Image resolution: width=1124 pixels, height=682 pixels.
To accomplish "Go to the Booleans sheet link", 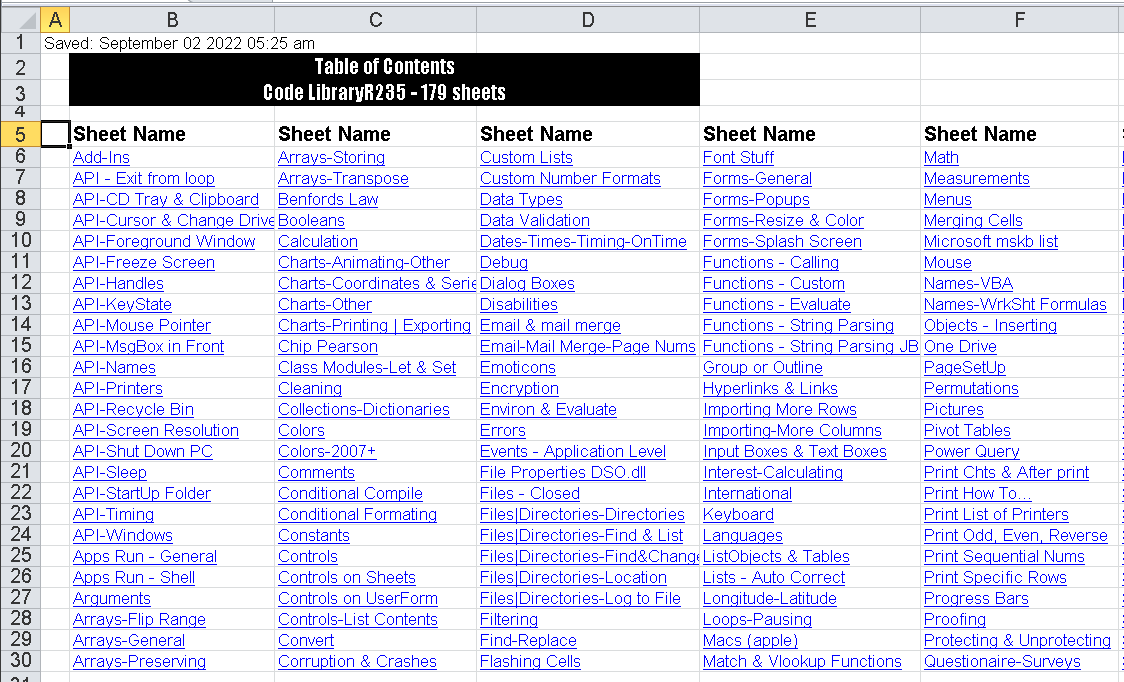I will [311, 221].
